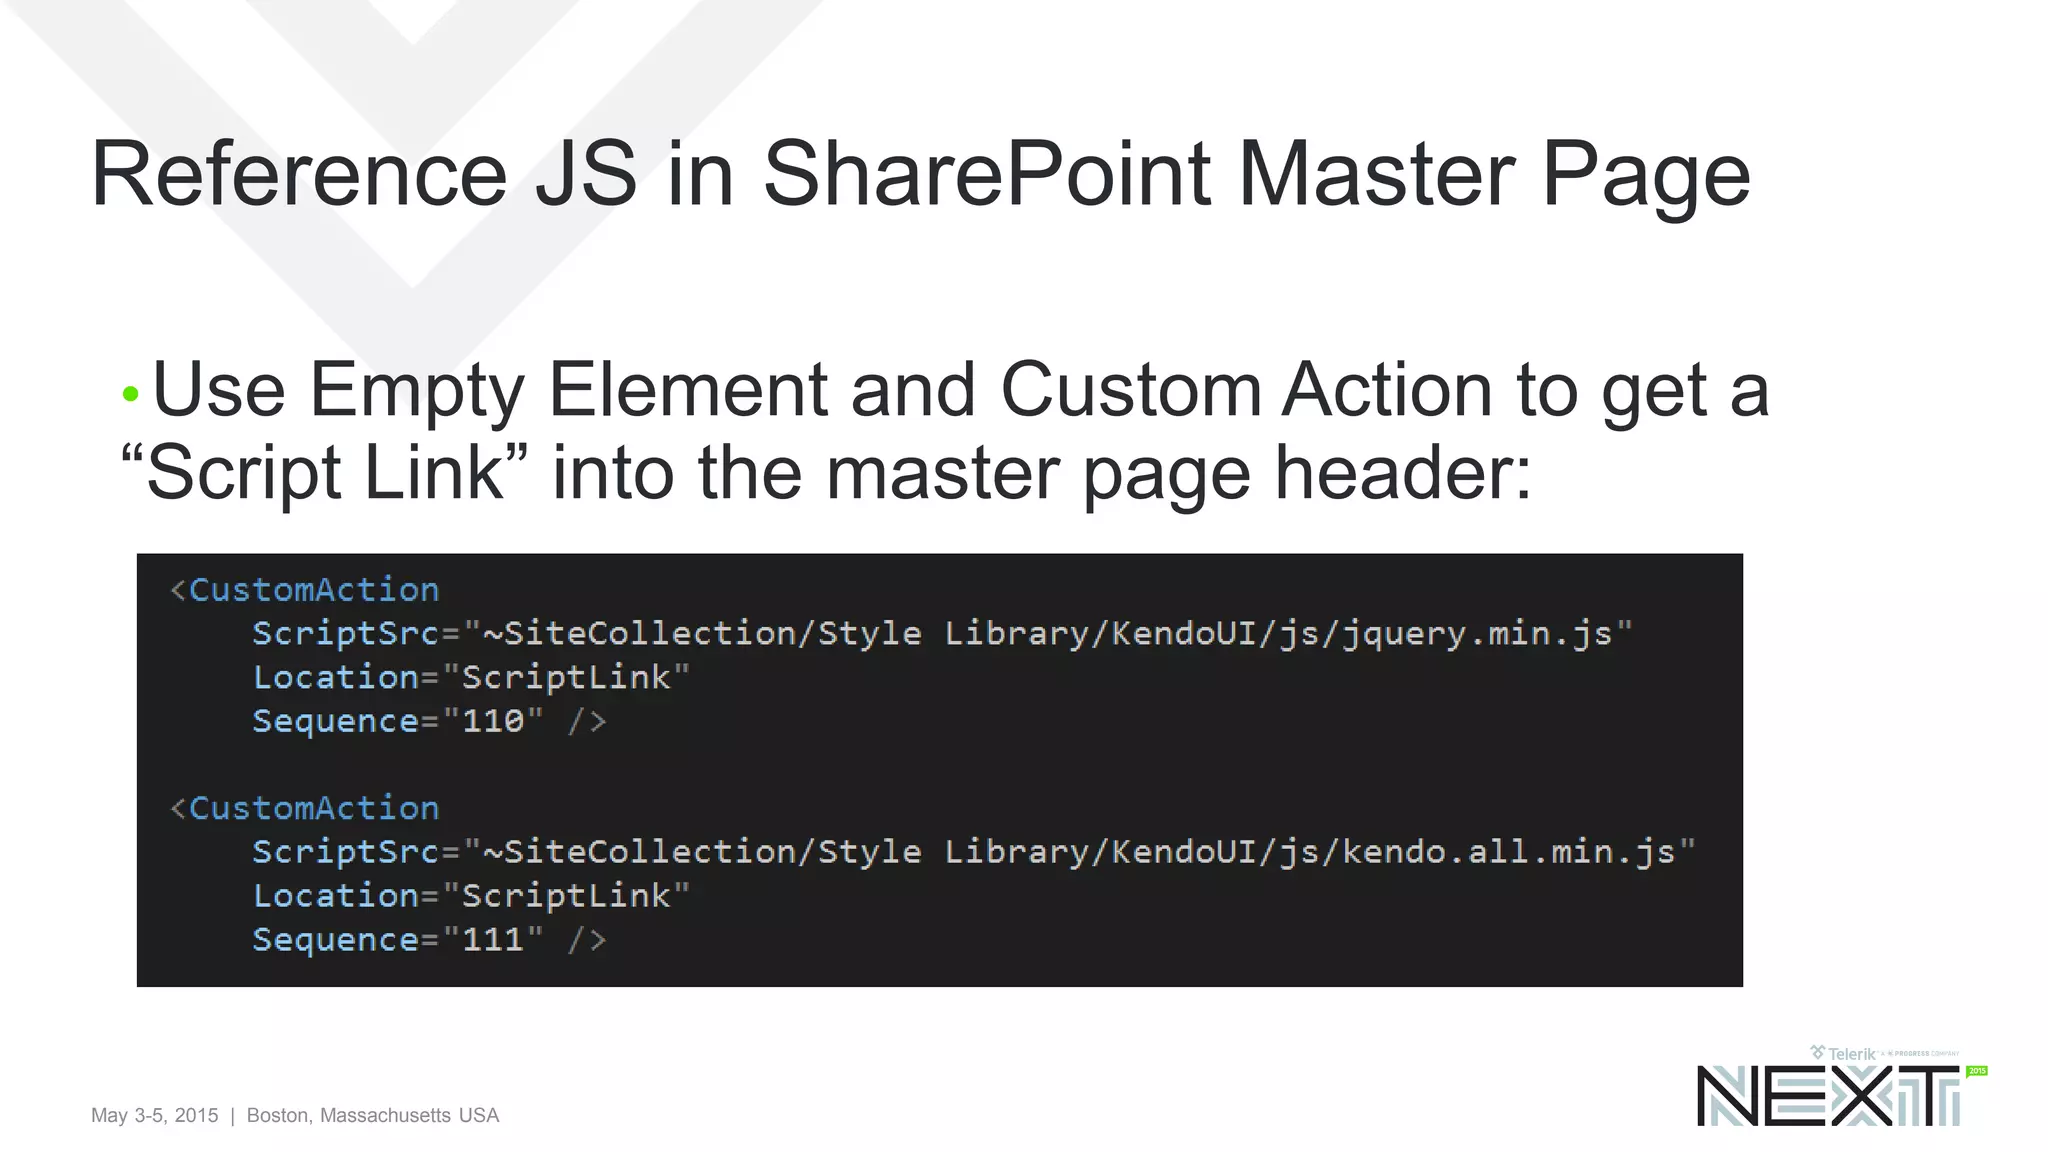Click the green bullet point marker
This screenshot has height=1152, width=2048.
130,394
